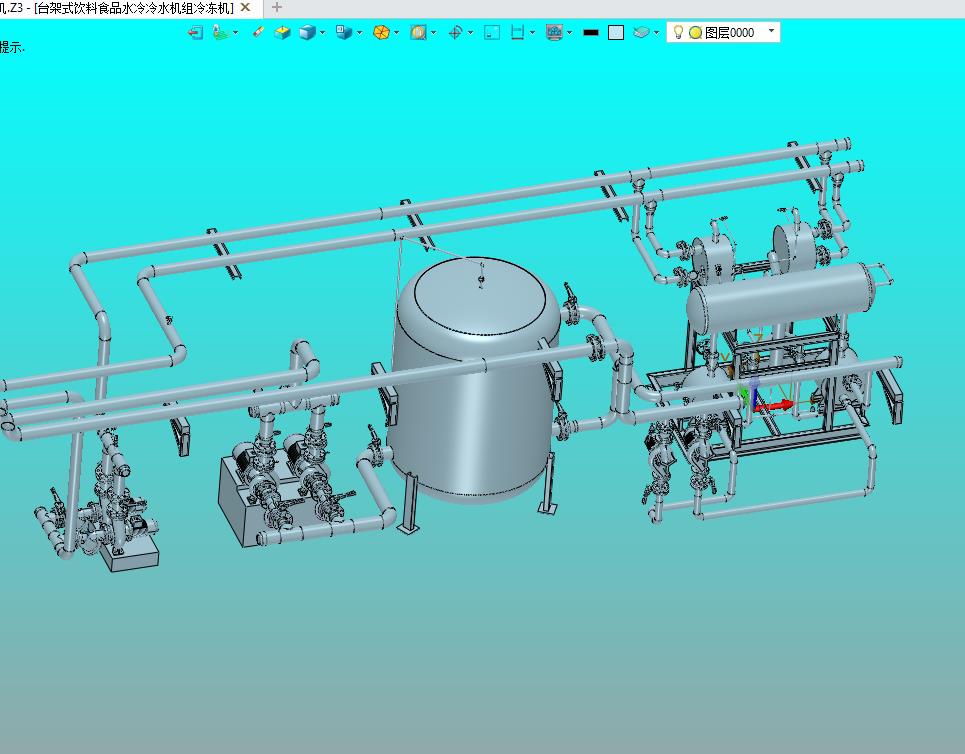Screen dimensions: 965x754
Task: Open the zoom options dropdown arrow
Action: point(434,33)
